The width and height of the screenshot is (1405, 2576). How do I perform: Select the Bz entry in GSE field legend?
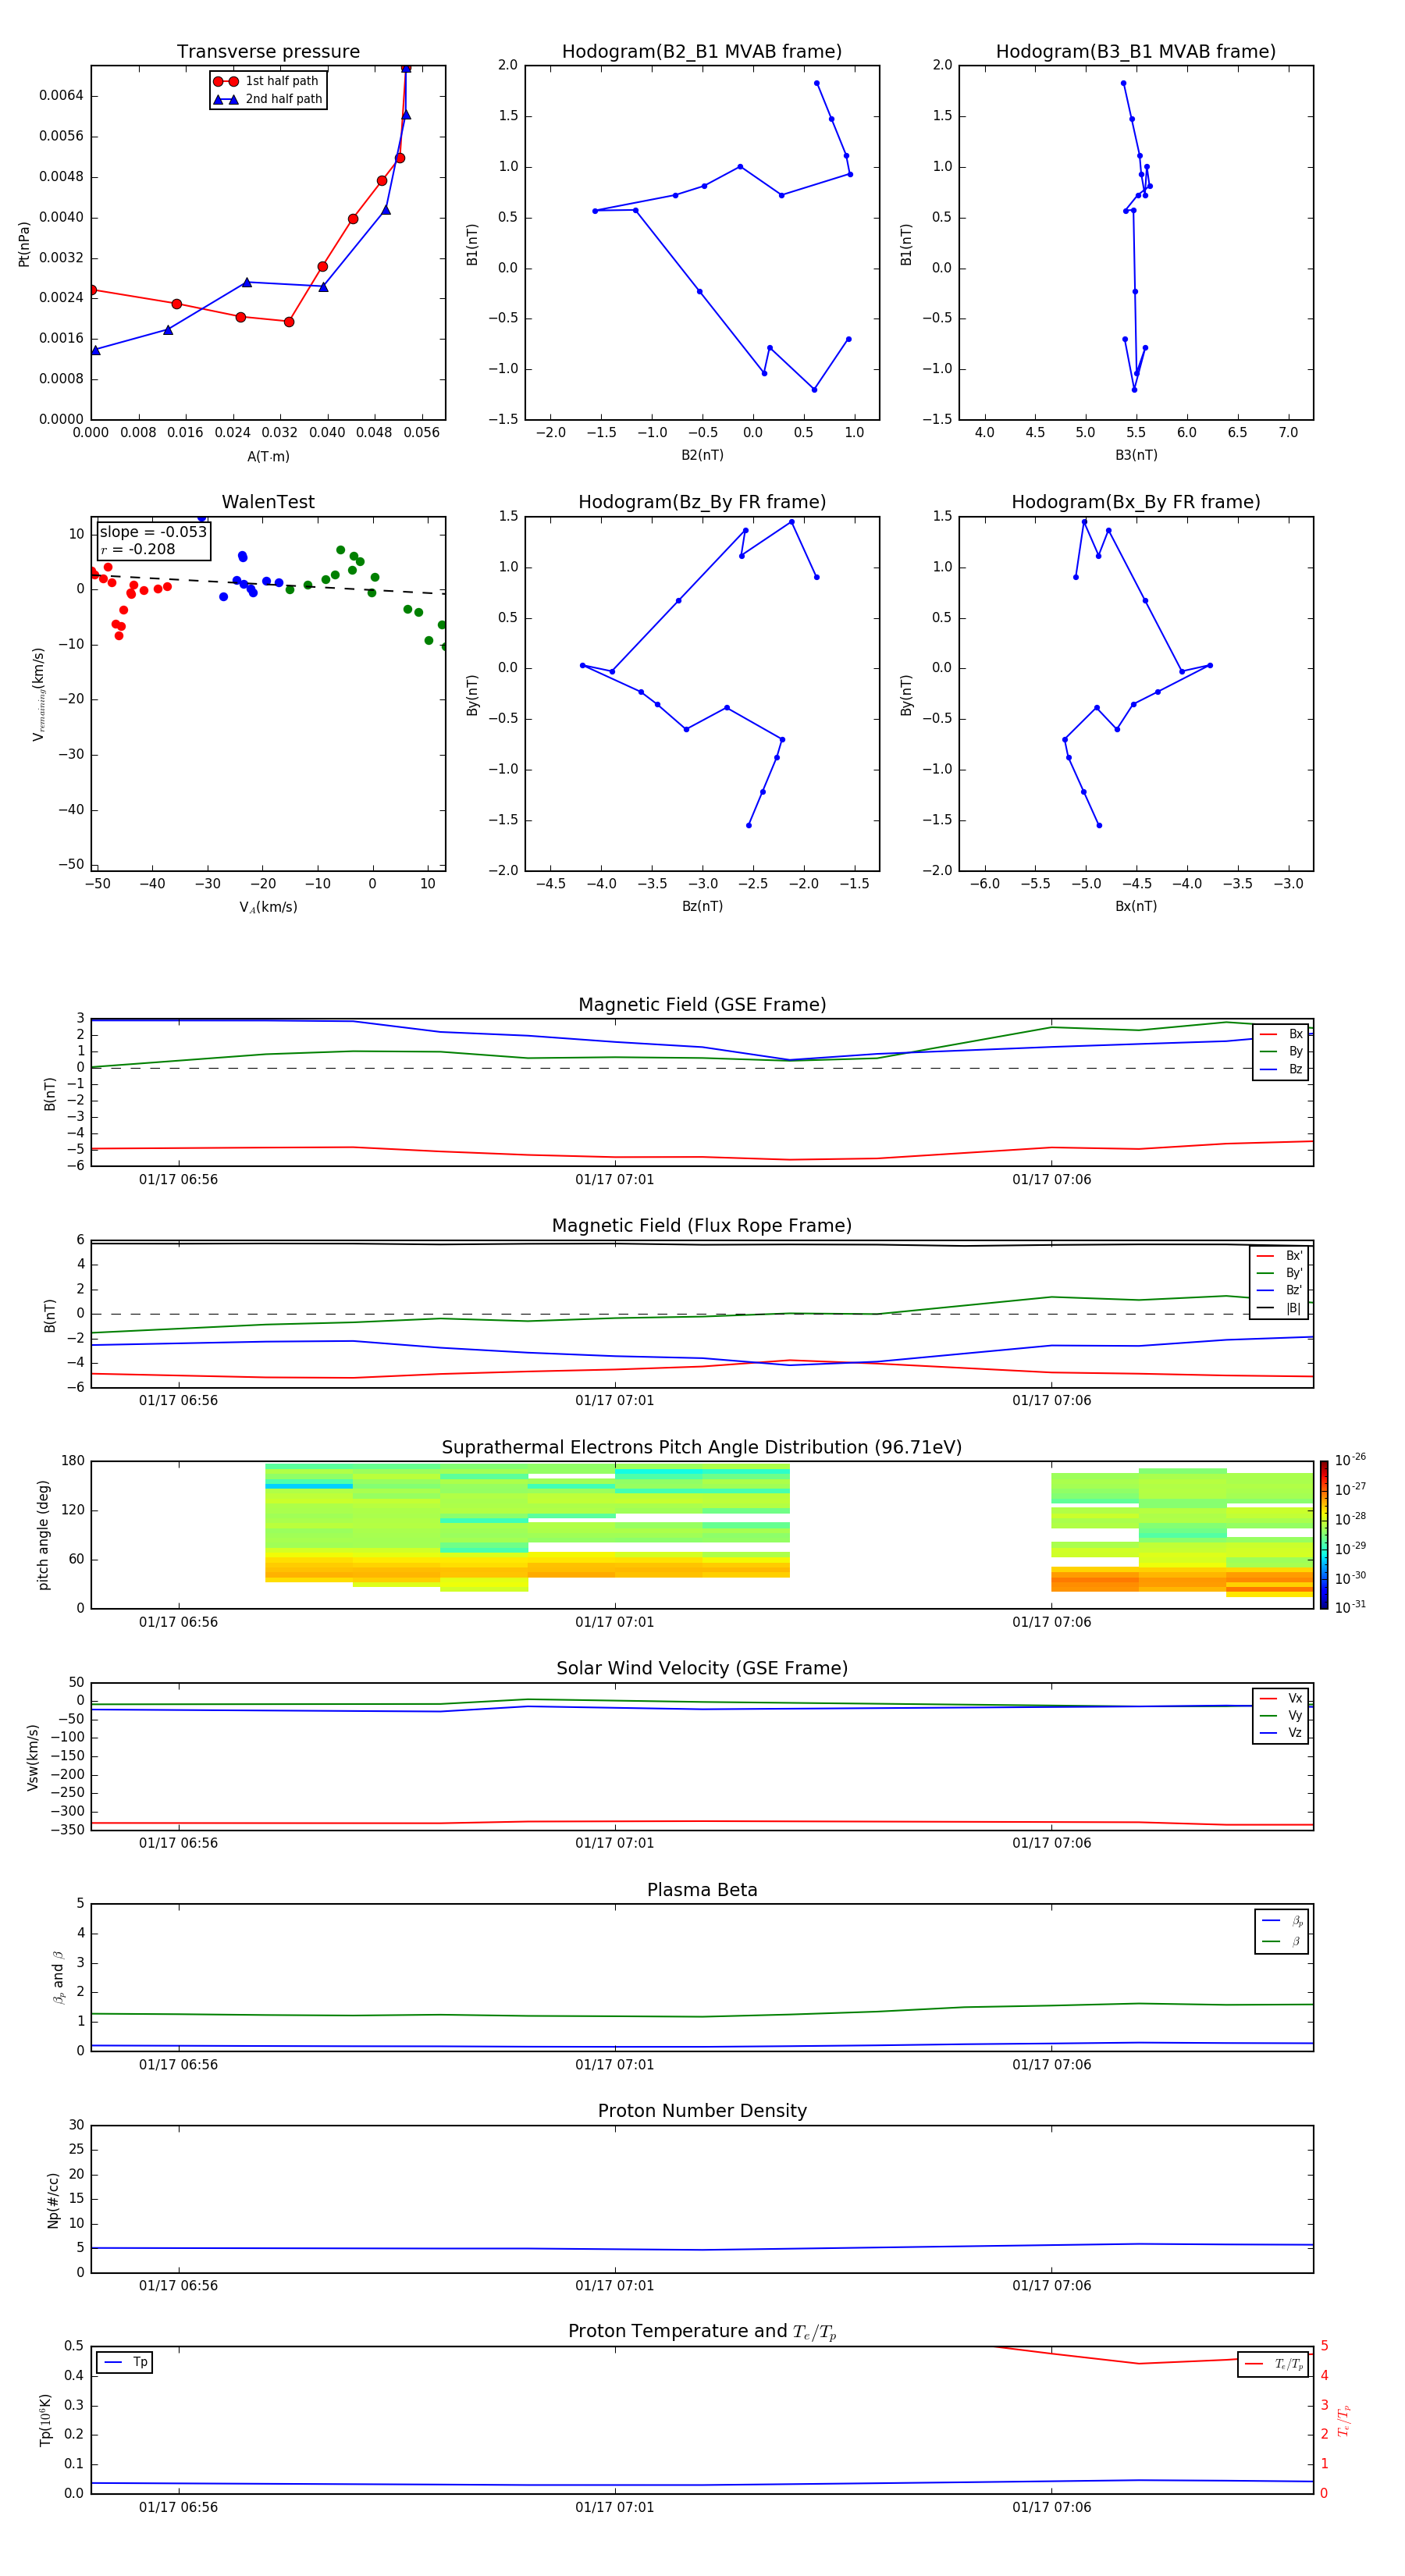(1281, 1069)
